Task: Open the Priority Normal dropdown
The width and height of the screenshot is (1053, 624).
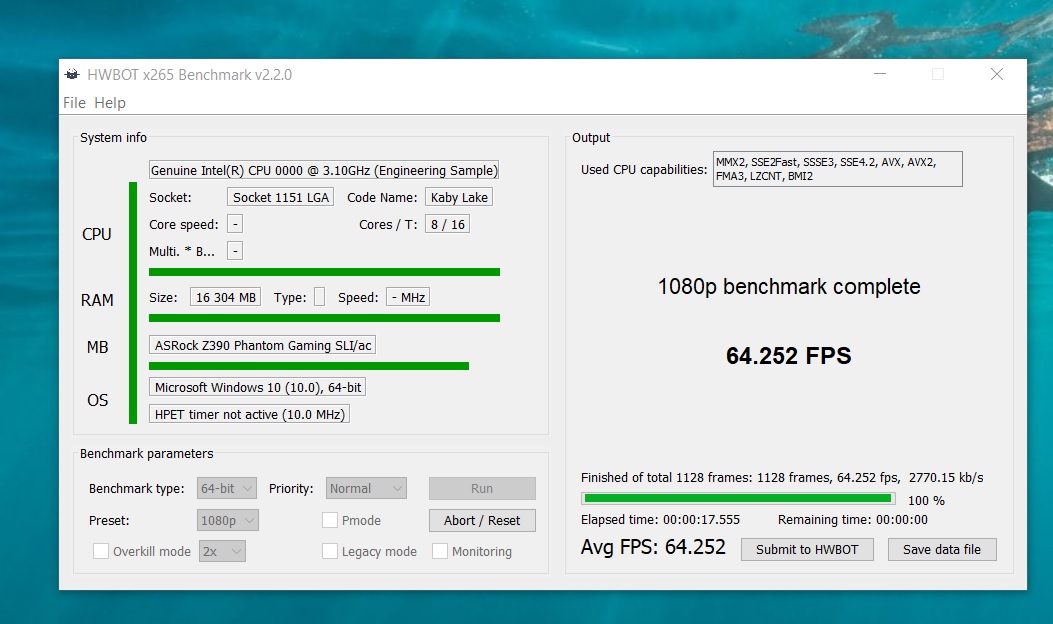Action: click(366, 488)
